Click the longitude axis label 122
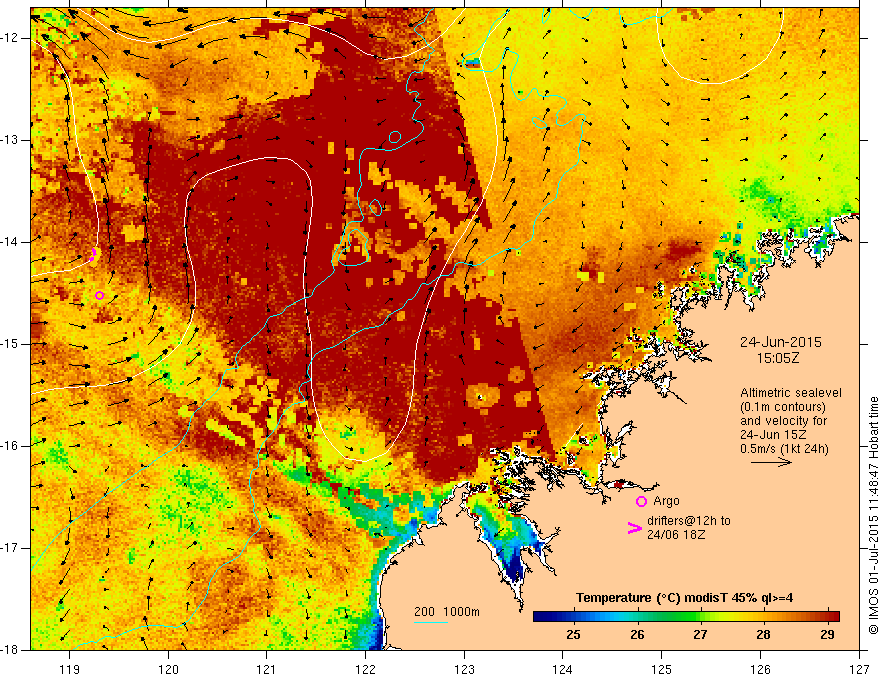The image size is (880, 680). (365, 669)
